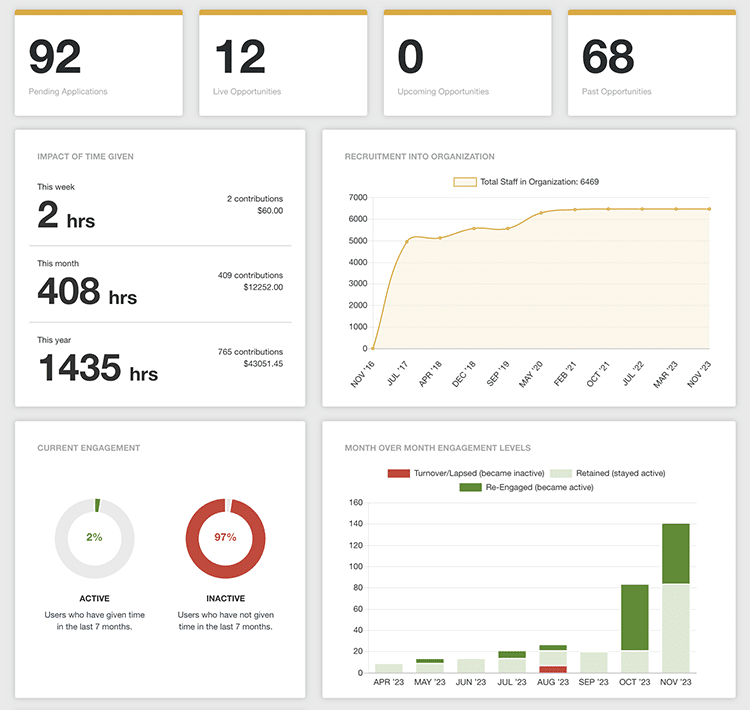Click the This month 408 hrs figure
This screenshot has height=710, width=750.
tap(87, 291)
